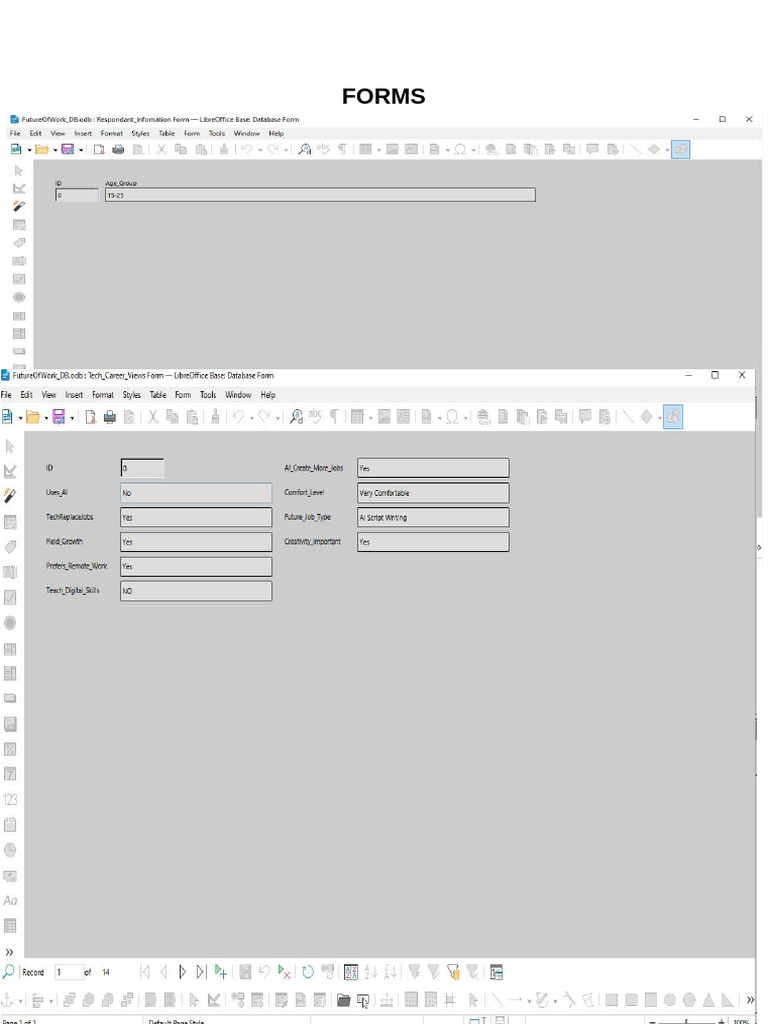Insert special character Omega in Tech_Career_Views toolbar
The width and height of the screenshot is (768, 1024).
click(x=451, y=417)
